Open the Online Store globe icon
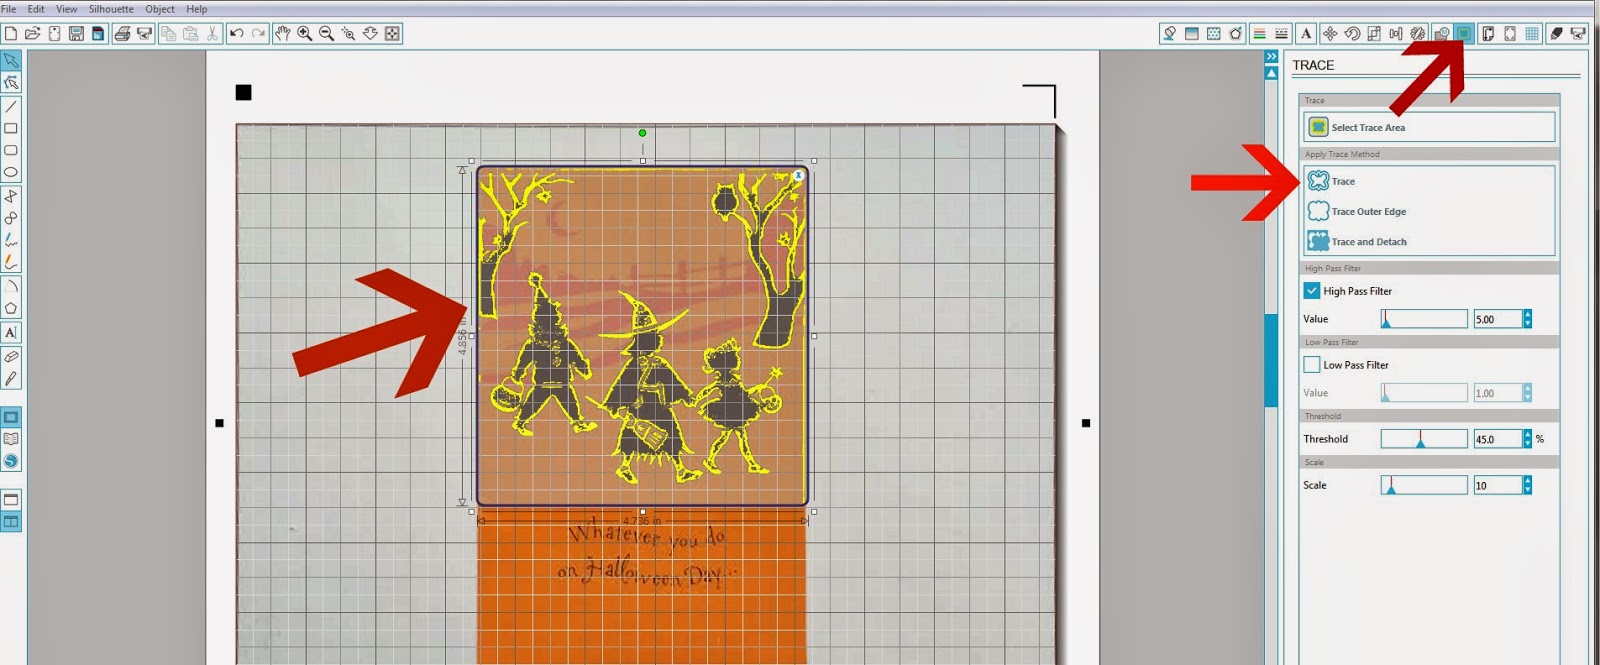 11,461
